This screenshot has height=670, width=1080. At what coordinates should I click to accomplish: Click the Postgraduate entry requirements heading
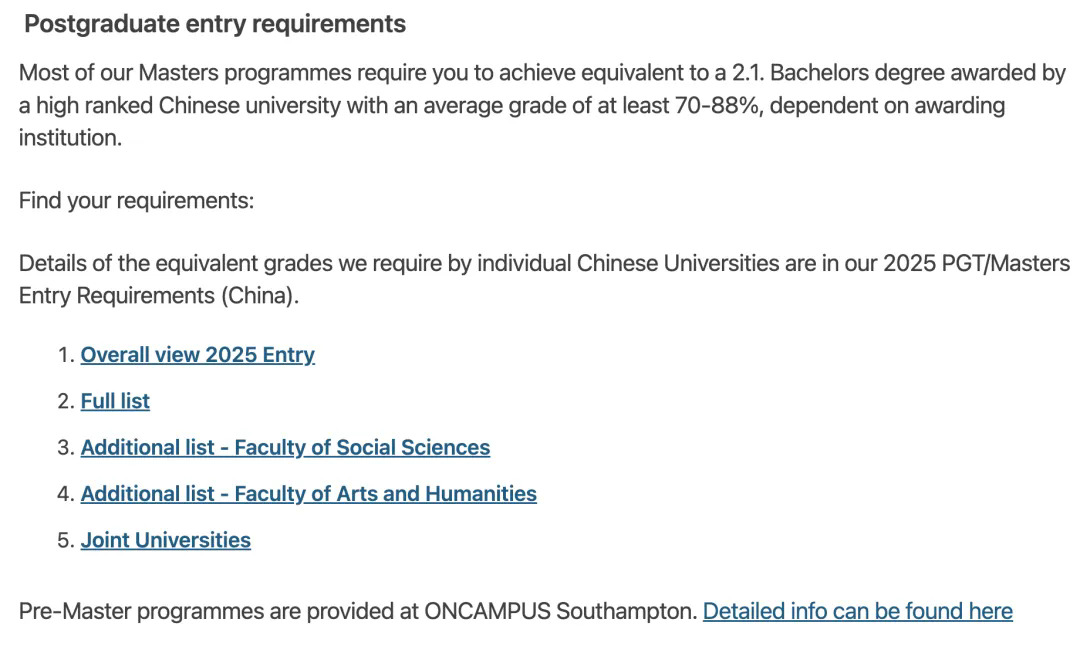tap(215, 24)
